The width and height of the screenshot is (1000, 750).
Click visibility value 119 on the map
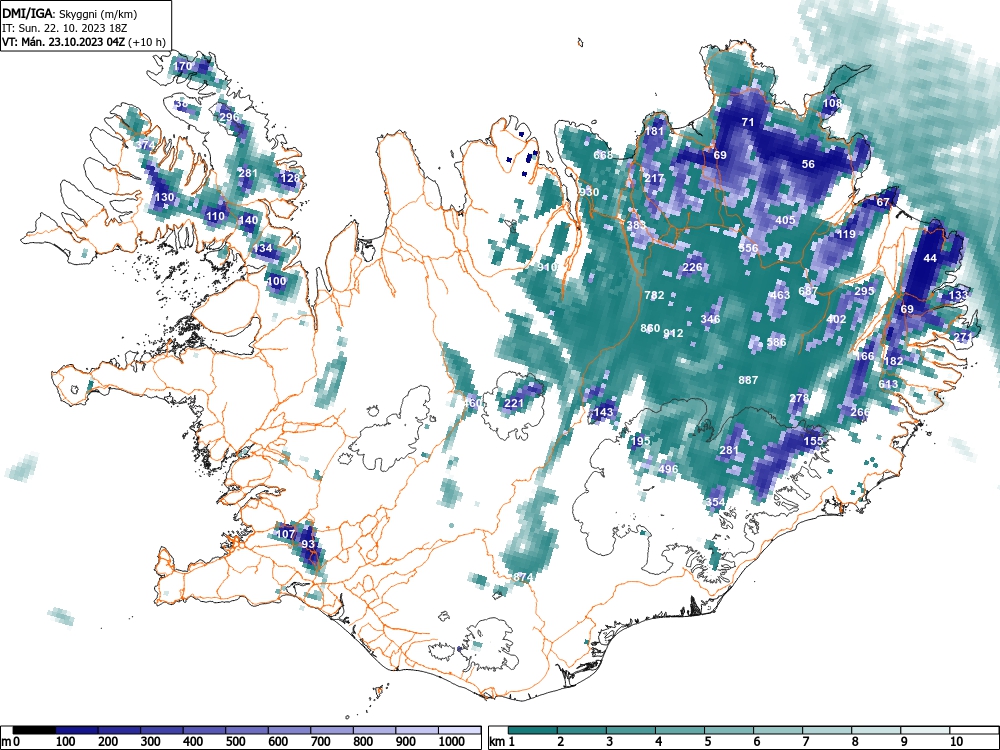click(x=846, y=234)
